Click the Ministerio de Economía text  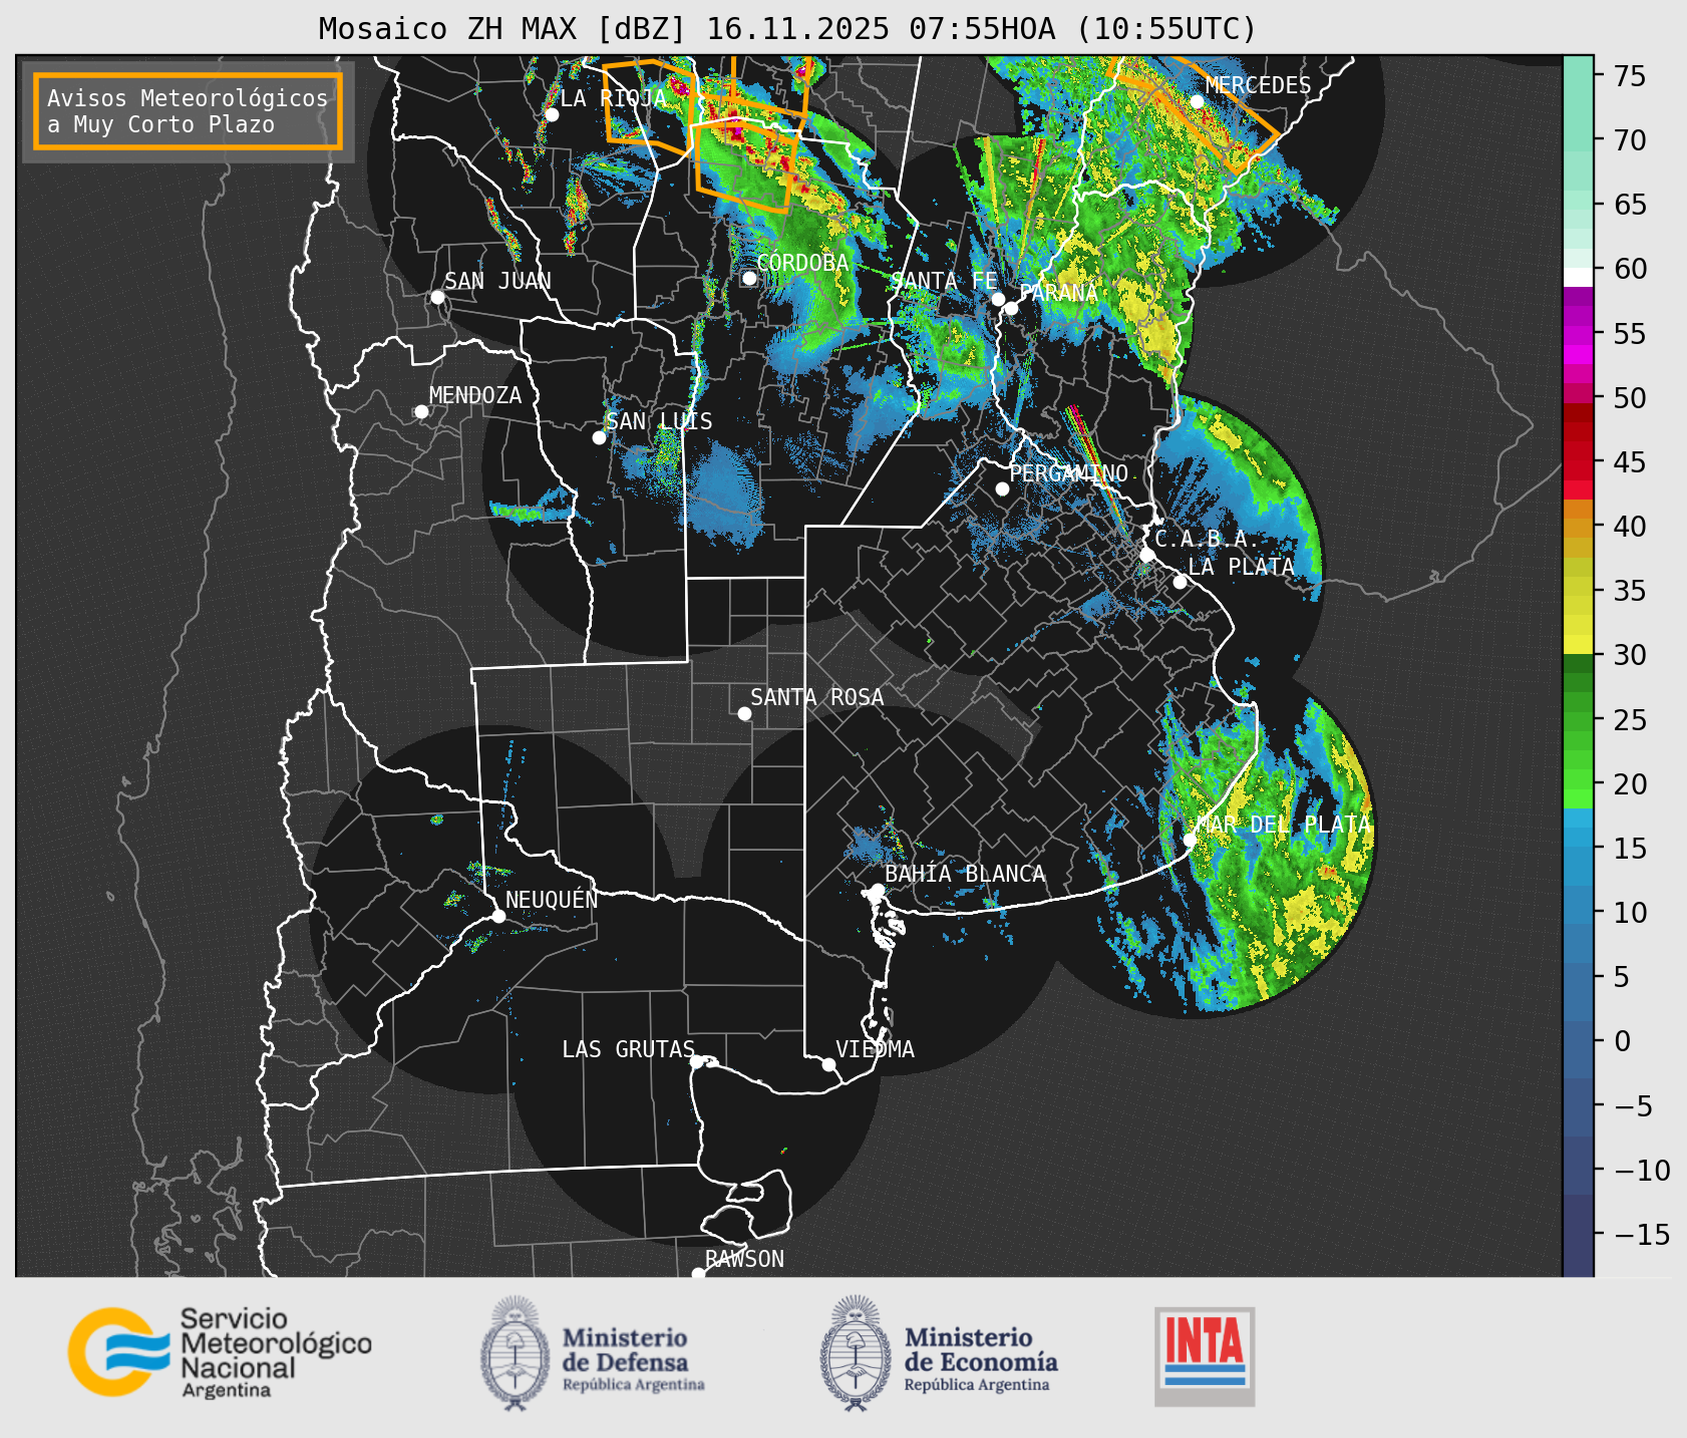tap(981, 1350)
